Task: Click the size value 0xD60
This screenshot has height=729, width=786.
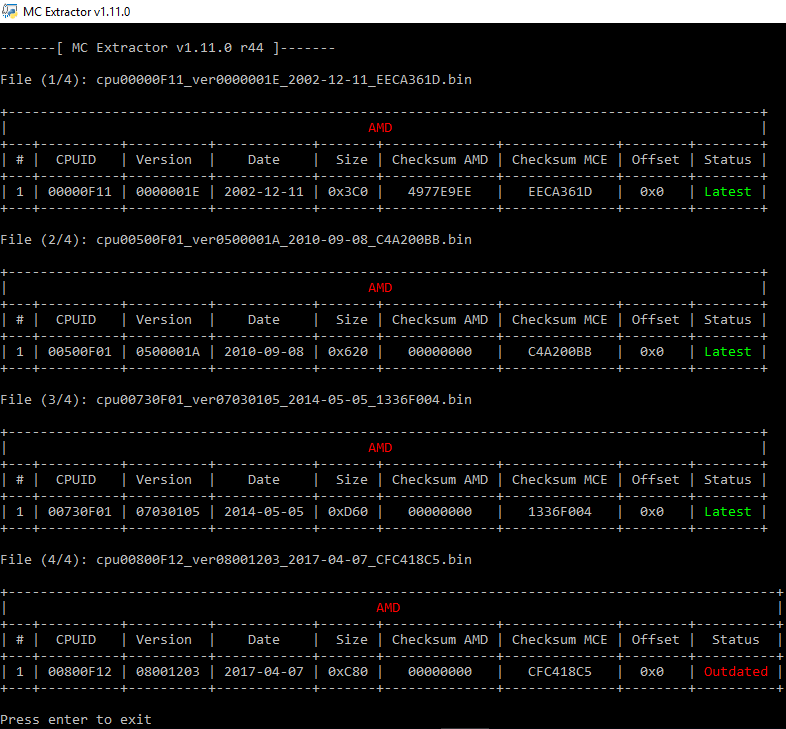Action: [x=348, y=512]
